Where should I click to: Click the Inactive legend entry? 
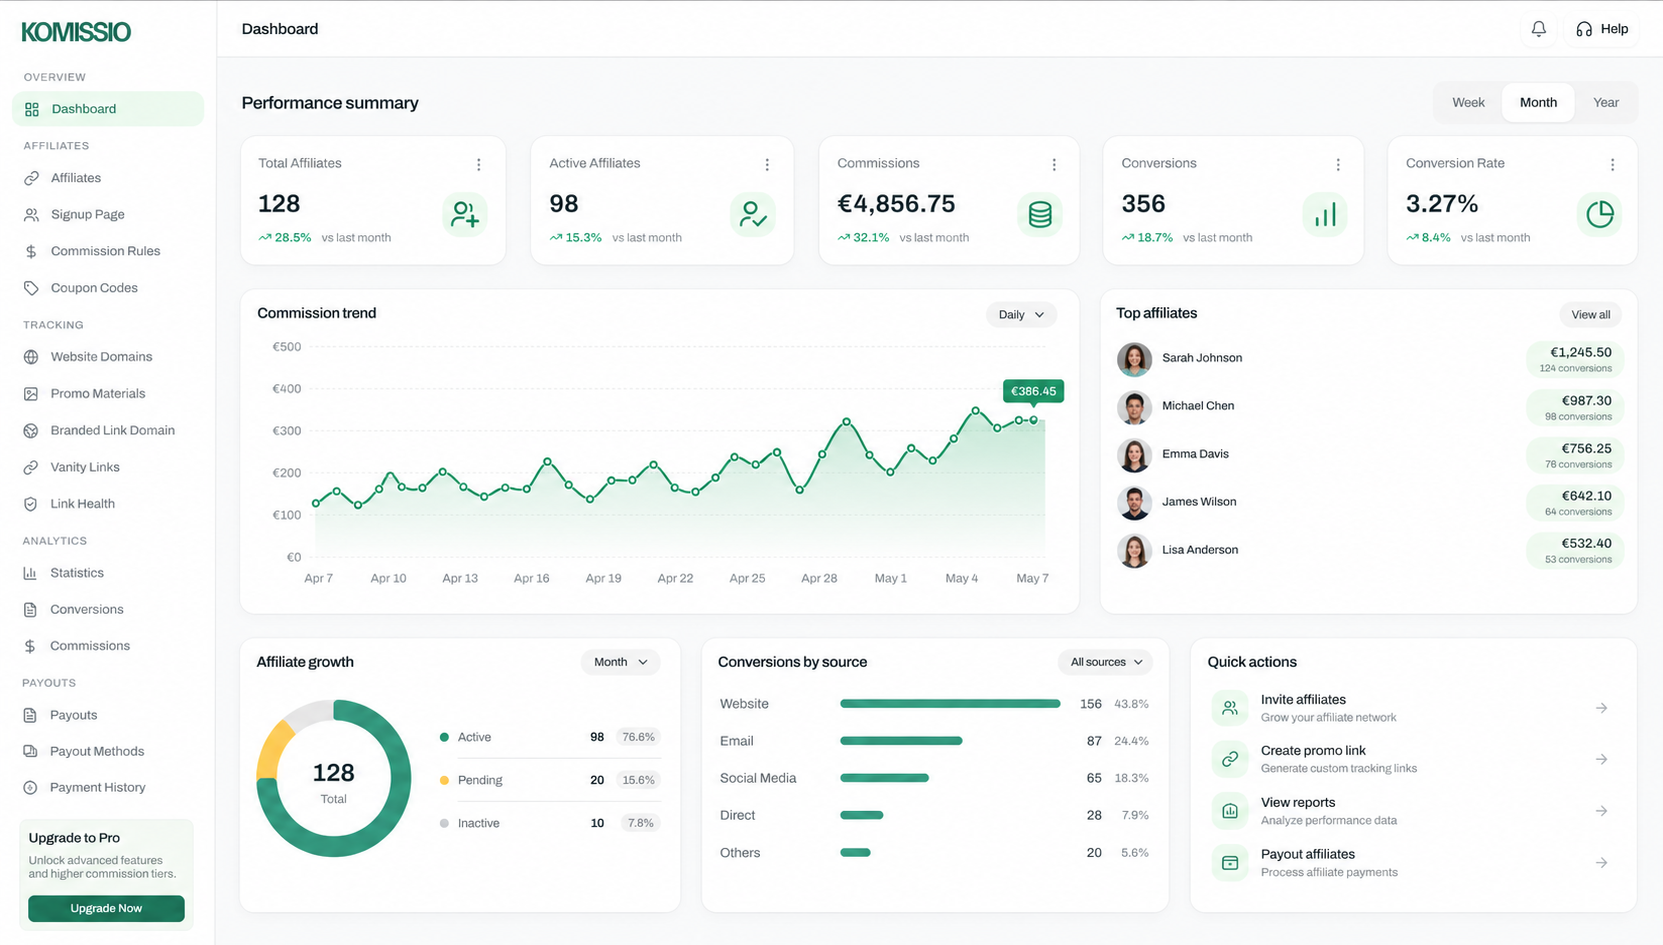click(x=549, y=823)
